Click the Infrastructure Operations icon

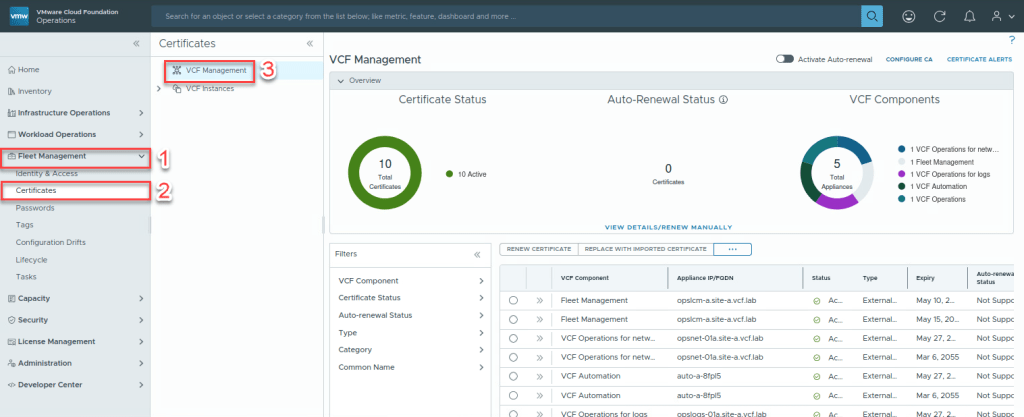click(x=11, y=113)
